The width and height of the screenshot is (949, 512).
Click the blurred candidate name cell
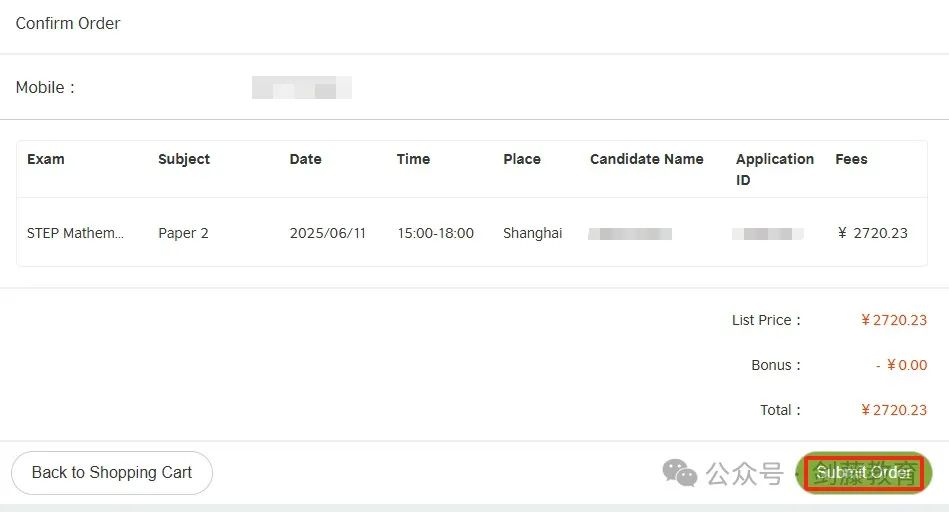(630, 234)
